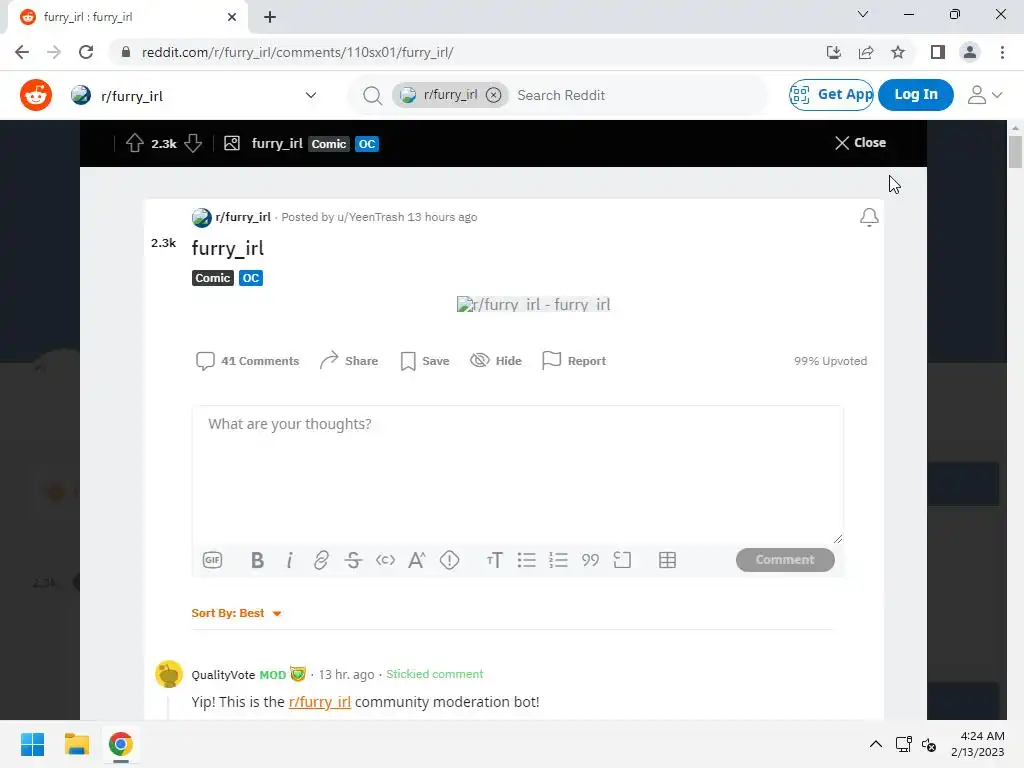1024x768 pixels.
Task: Toggle bold formatting in comment editor
Action: tap(257, 560)
